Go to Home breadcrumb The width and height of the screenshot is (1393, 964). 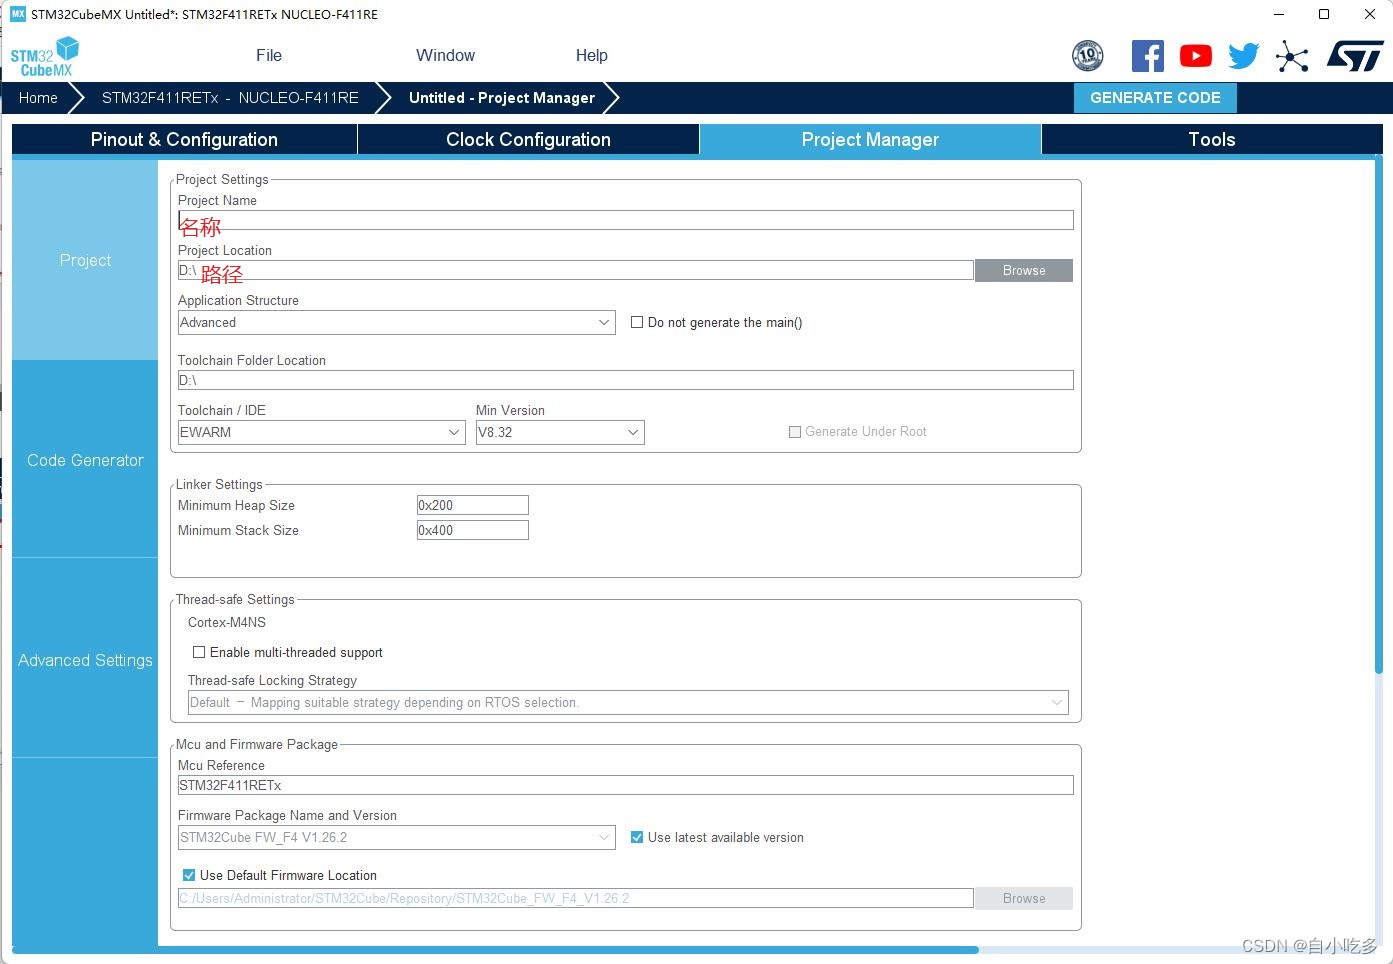(x=38, y=98)
